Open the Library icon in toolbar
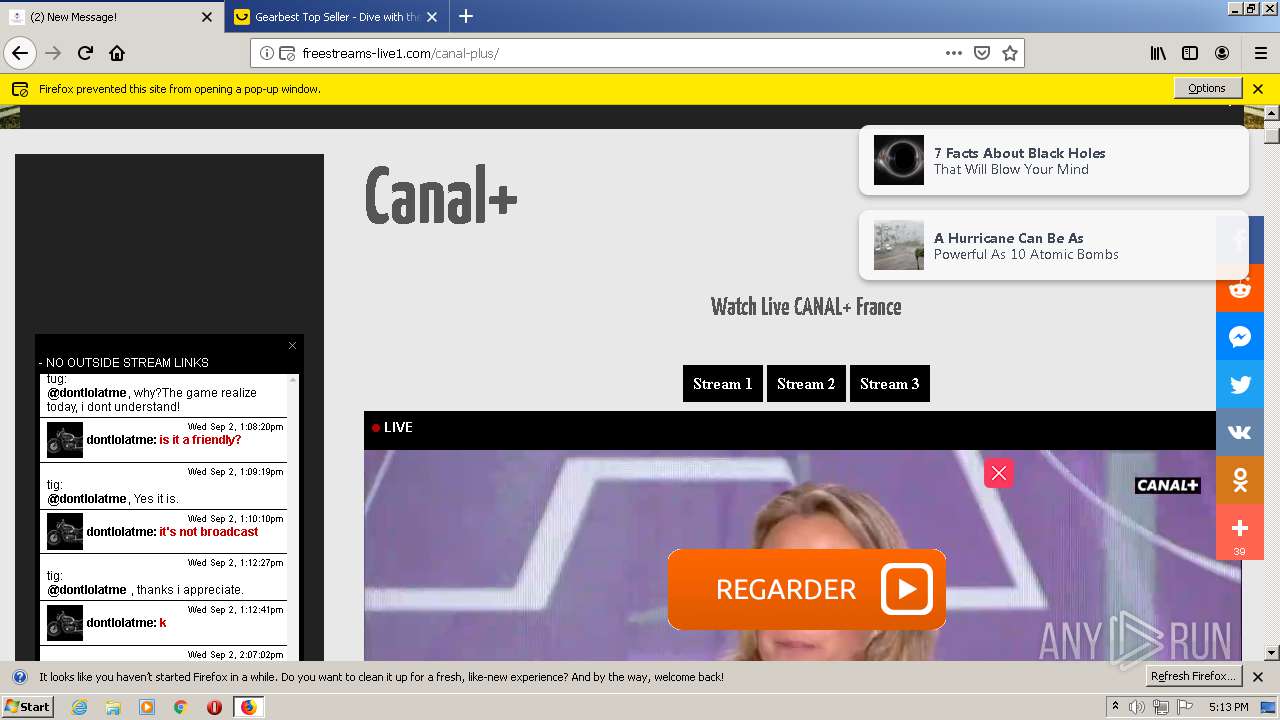1280x720 pixels. click(x=1158, y=53)
